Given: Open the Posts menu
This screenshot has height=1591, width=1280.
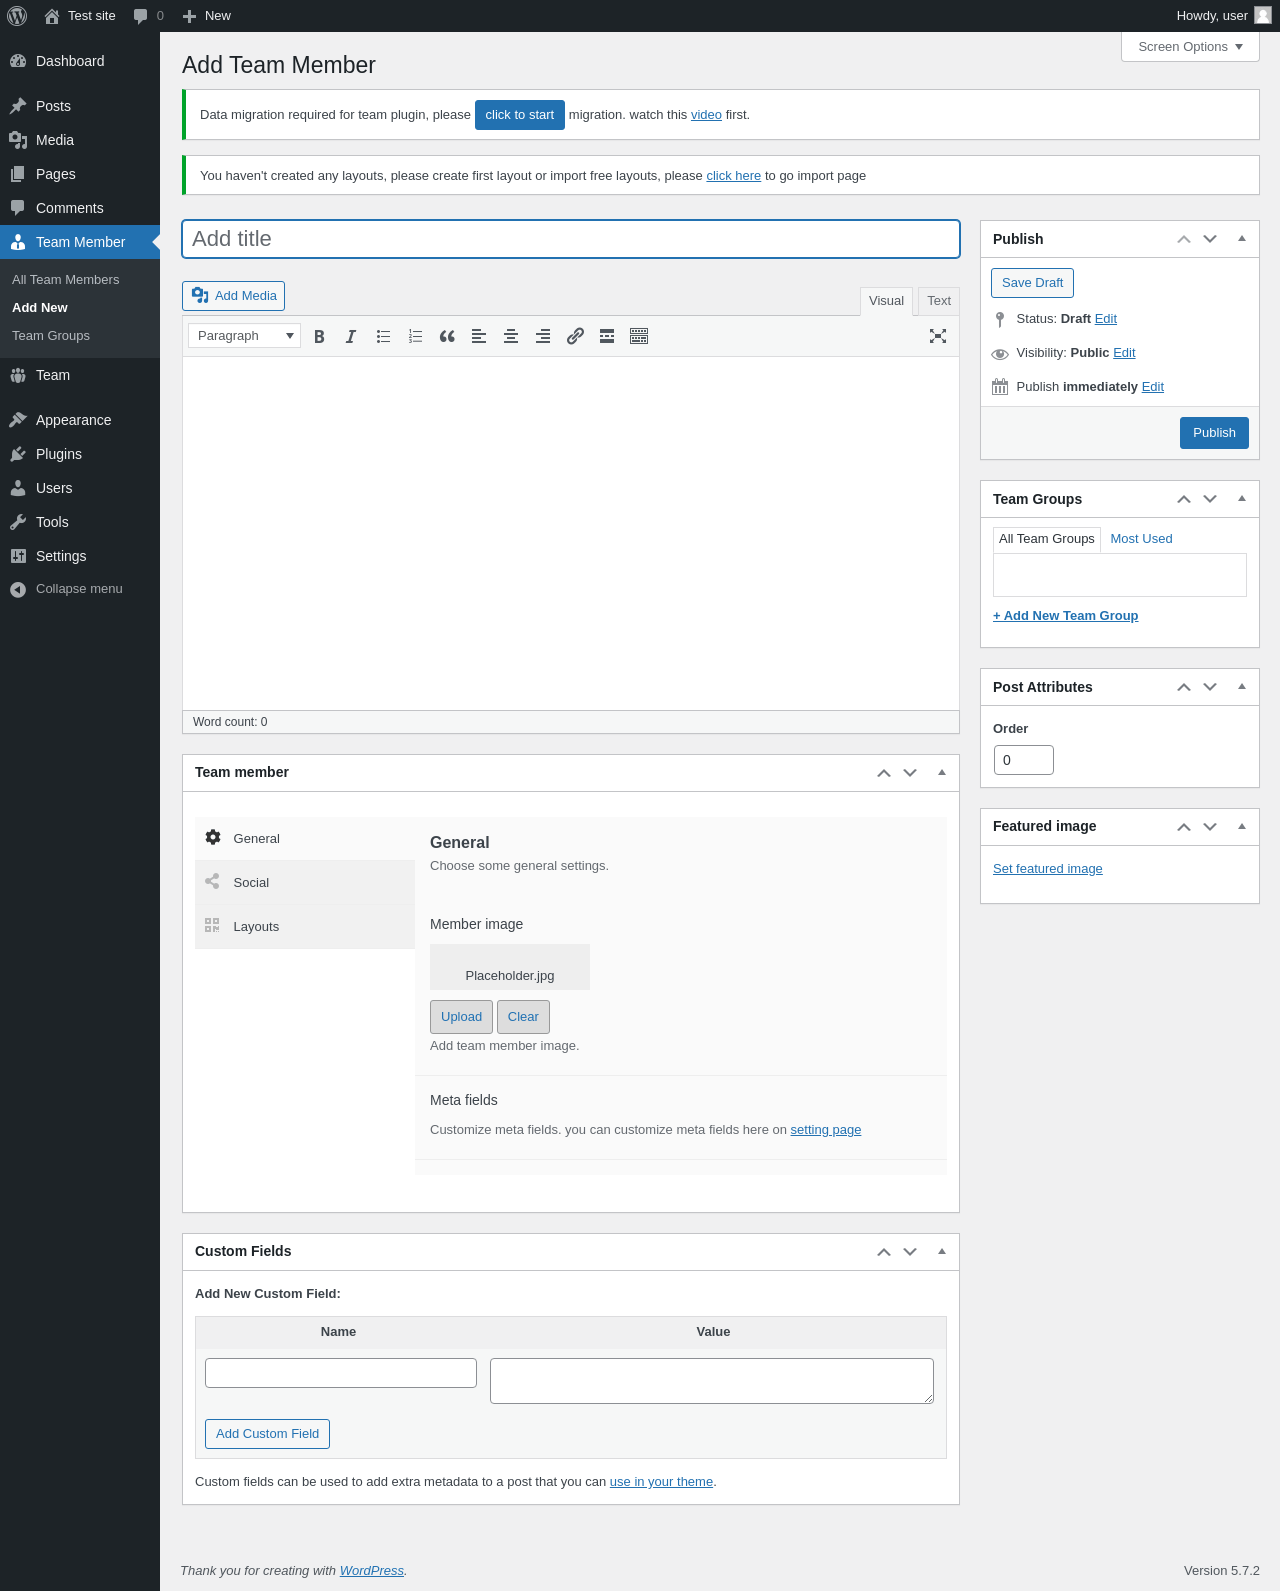Looking at the screenshot, I should (80, 106).
